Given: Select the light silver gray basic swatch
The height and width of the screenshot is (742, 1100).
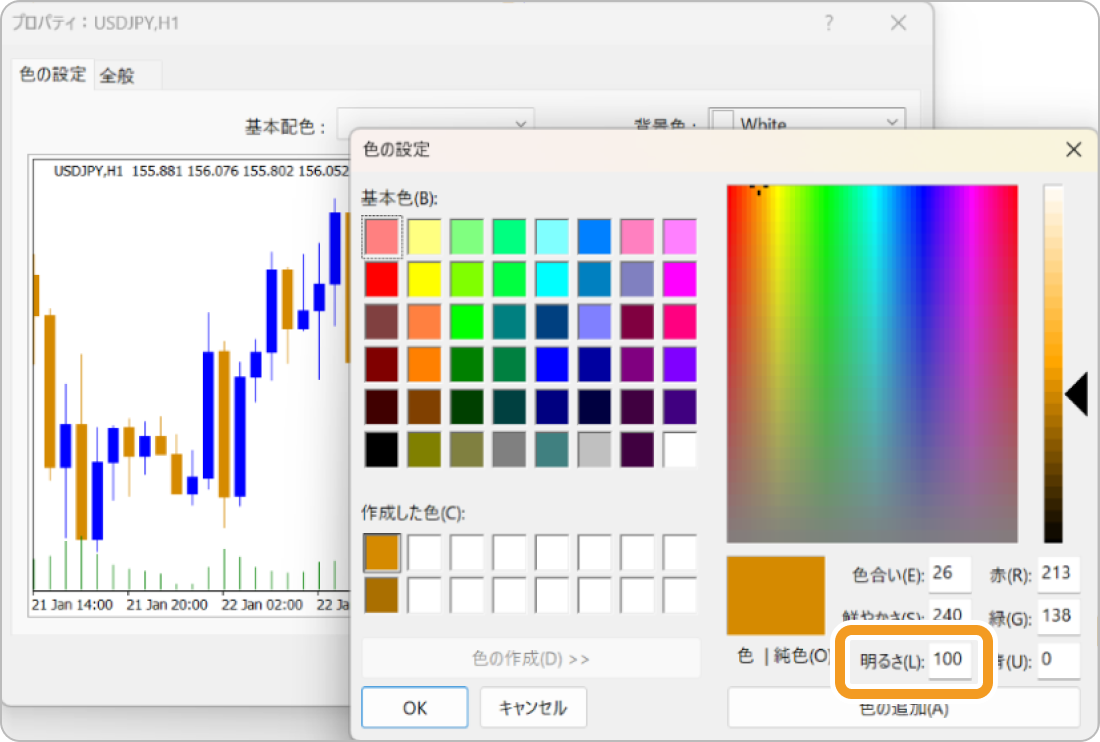Looking at the screenshot, I should point(595,450).
